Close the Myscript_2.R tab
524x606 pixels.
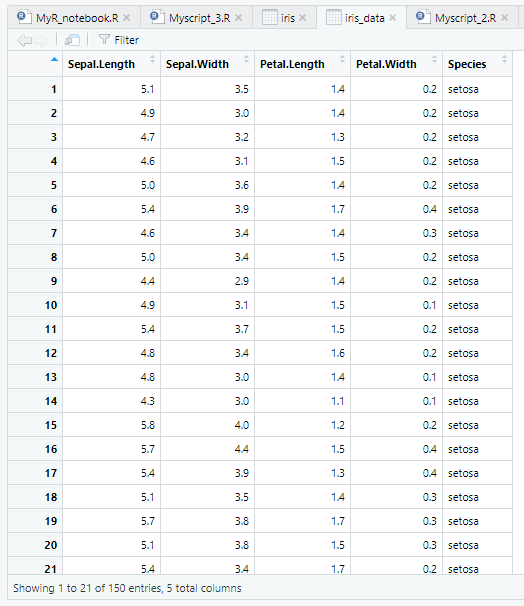tap(505, 18)
